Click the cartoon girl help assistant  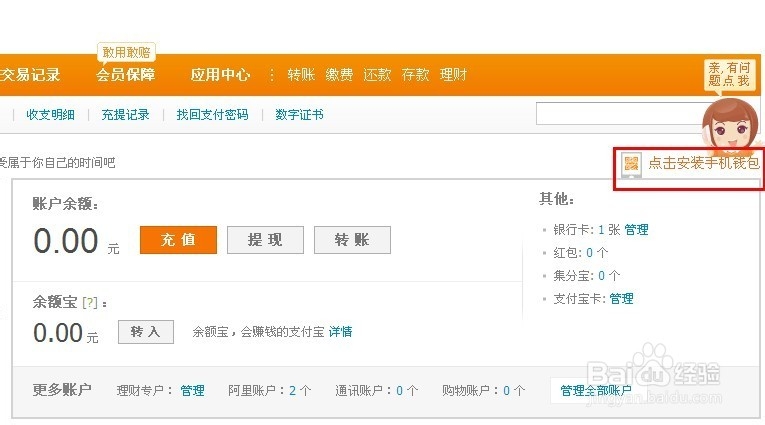point(731,124)
